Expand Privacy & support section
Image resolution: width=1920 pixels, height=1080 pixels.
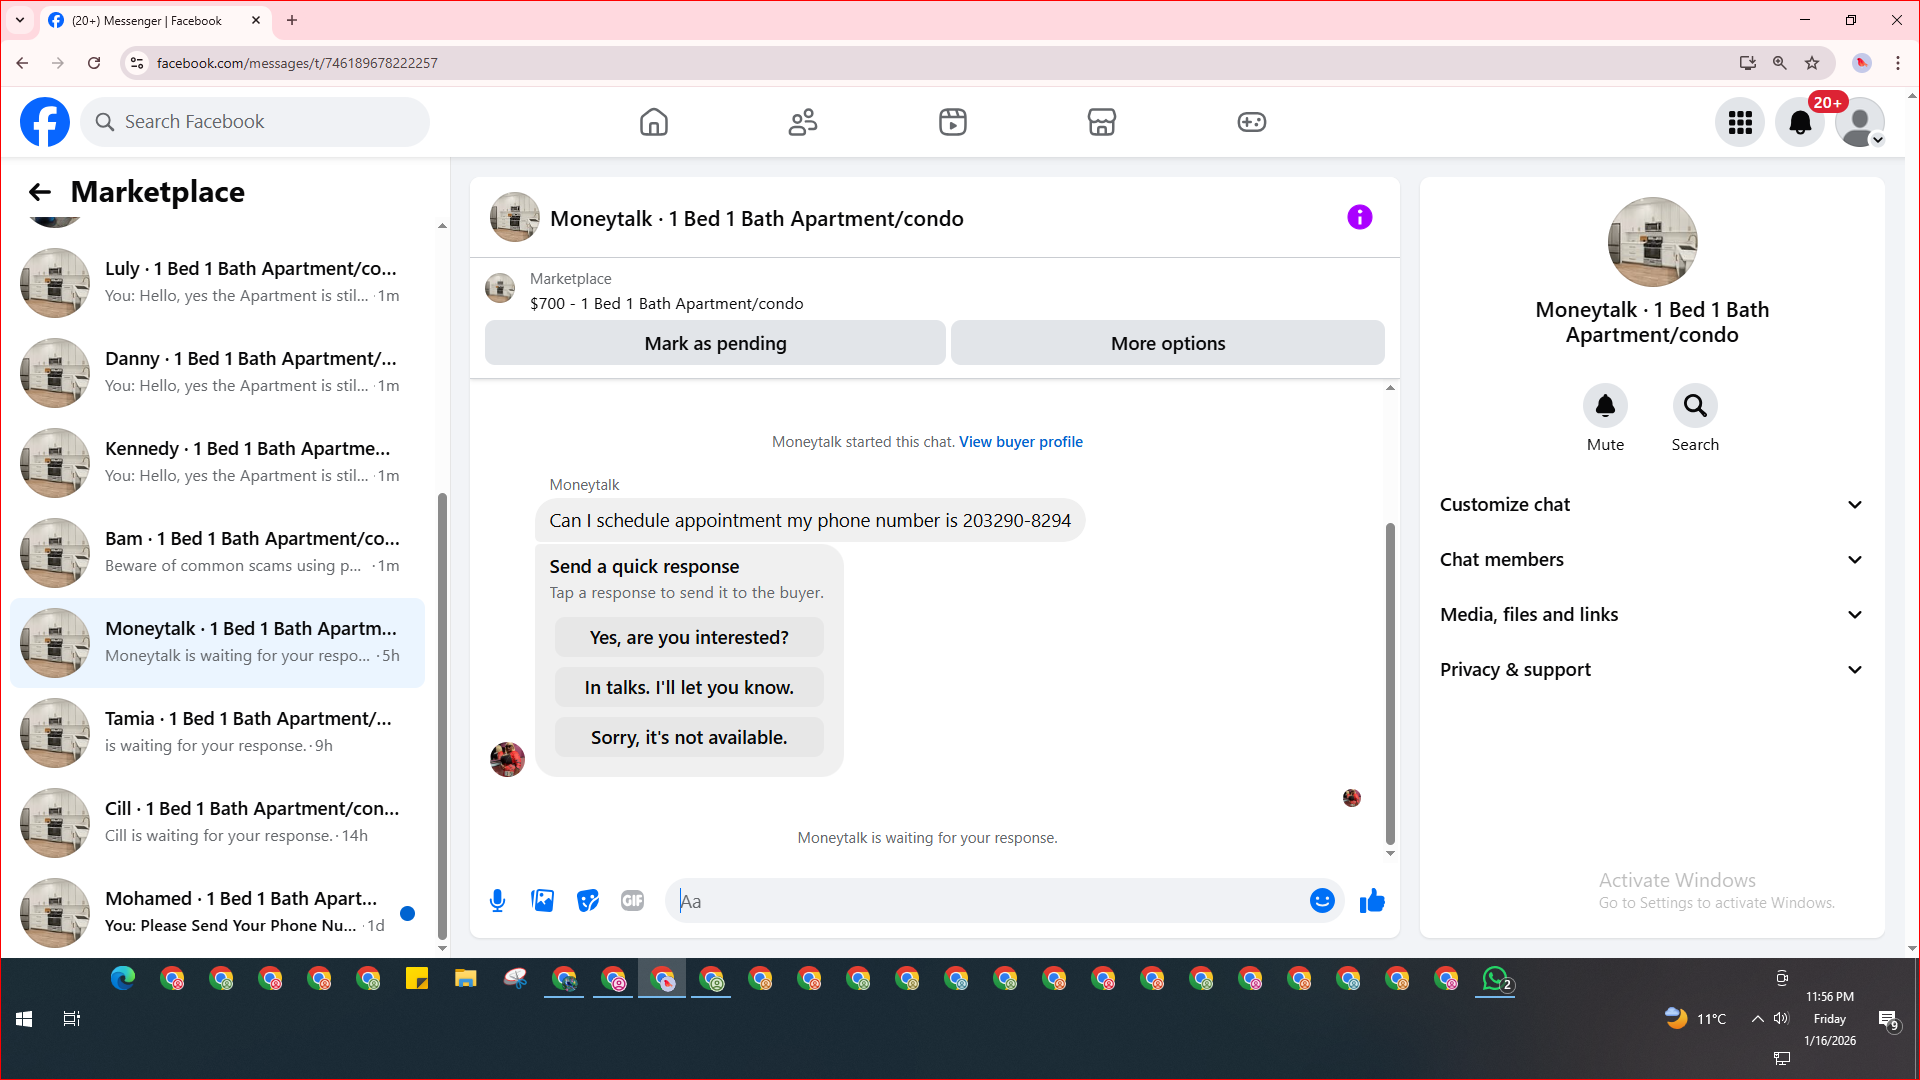pyautogui.click(x=1652, y=670)
